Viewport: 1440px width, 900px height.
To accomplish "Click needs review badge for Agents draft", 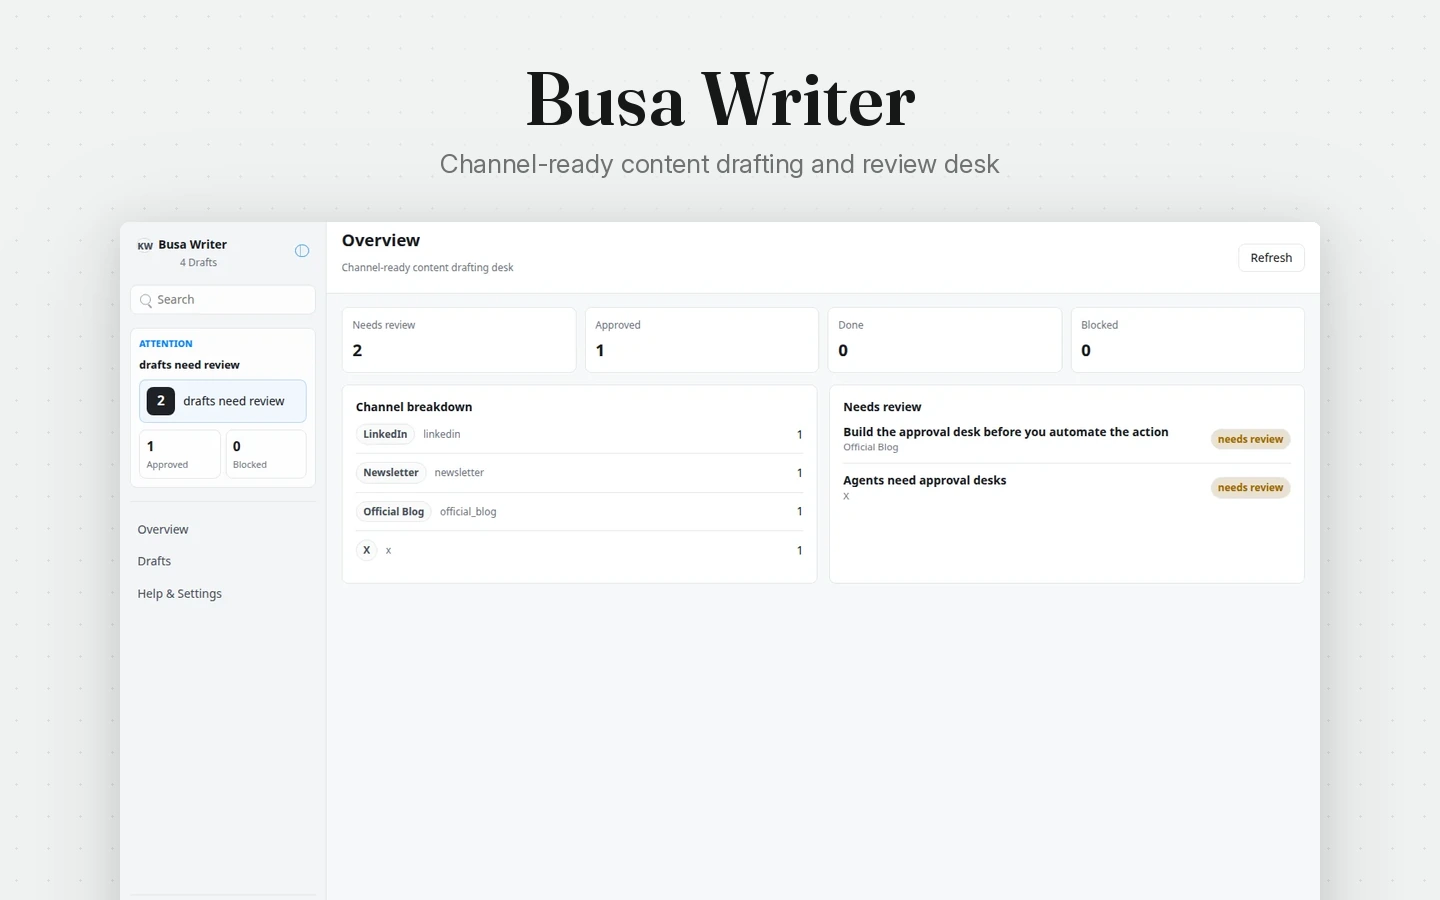I will [x=1250, y=488].
